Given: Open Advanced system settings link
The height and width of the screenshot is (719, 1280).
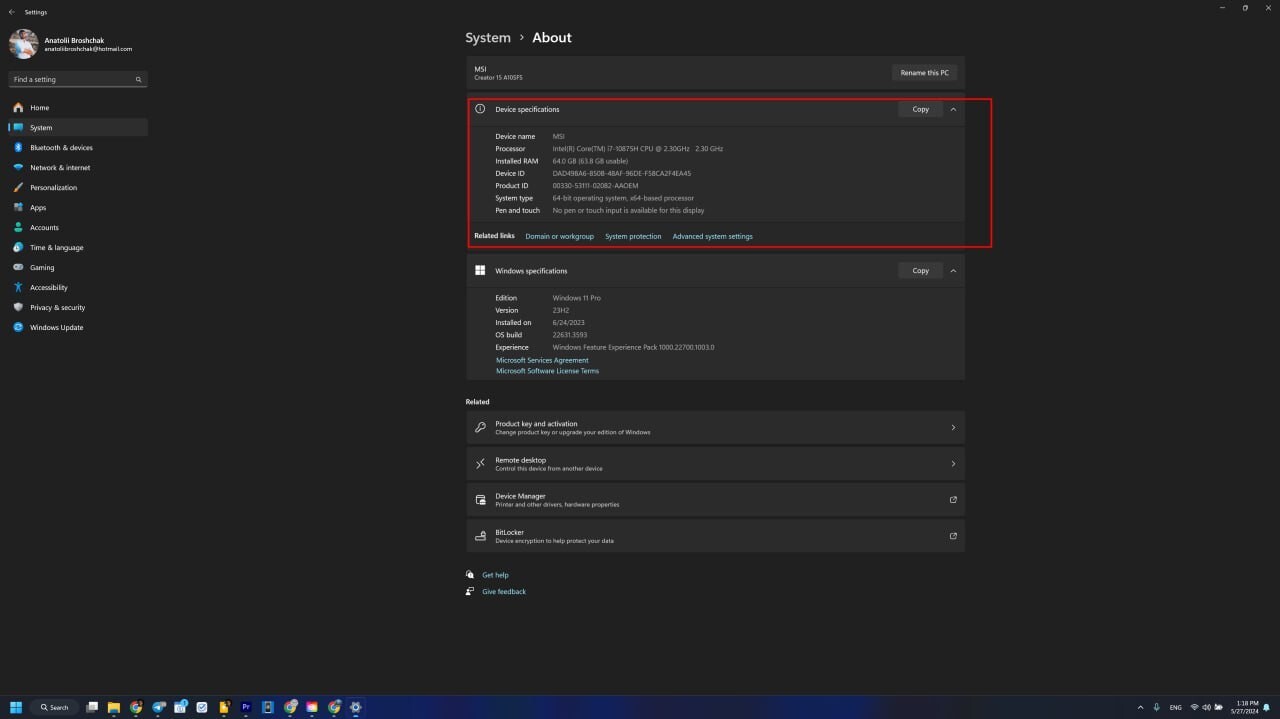Looking at the screenshot, I should pyautogui.click(x=712, y=236).
